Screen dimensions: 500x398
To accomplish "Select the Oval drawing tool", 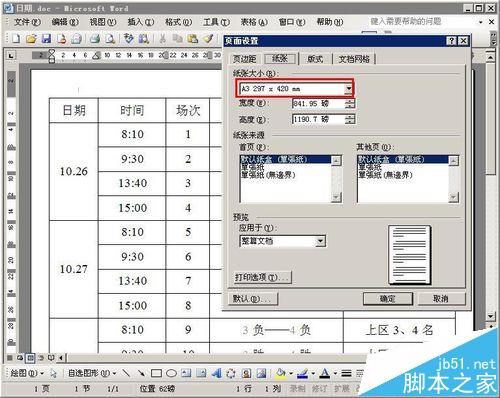I will (171, 373).
